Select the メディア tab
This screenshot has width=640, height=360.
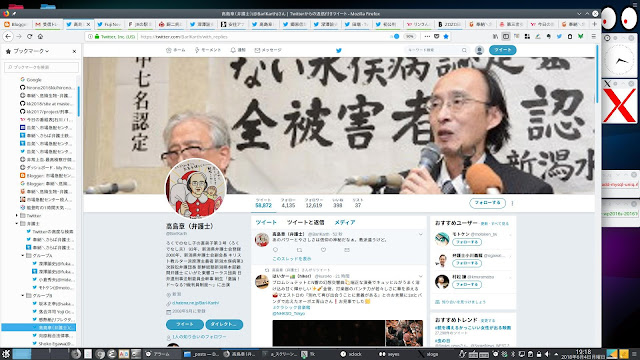(344, 222)
